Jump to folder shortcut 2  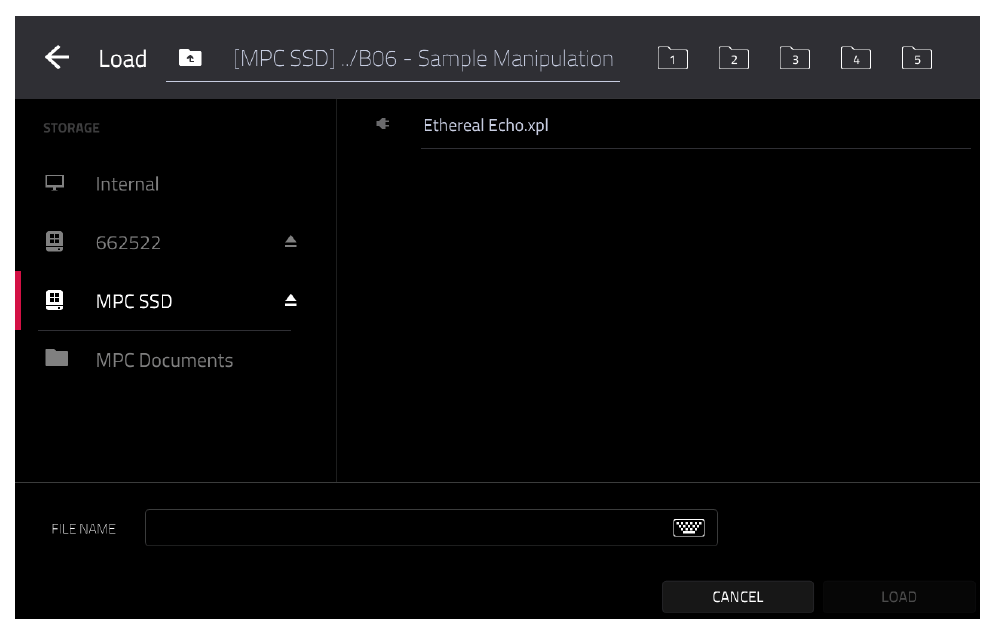pyautogui.click(x=734, y=58)
